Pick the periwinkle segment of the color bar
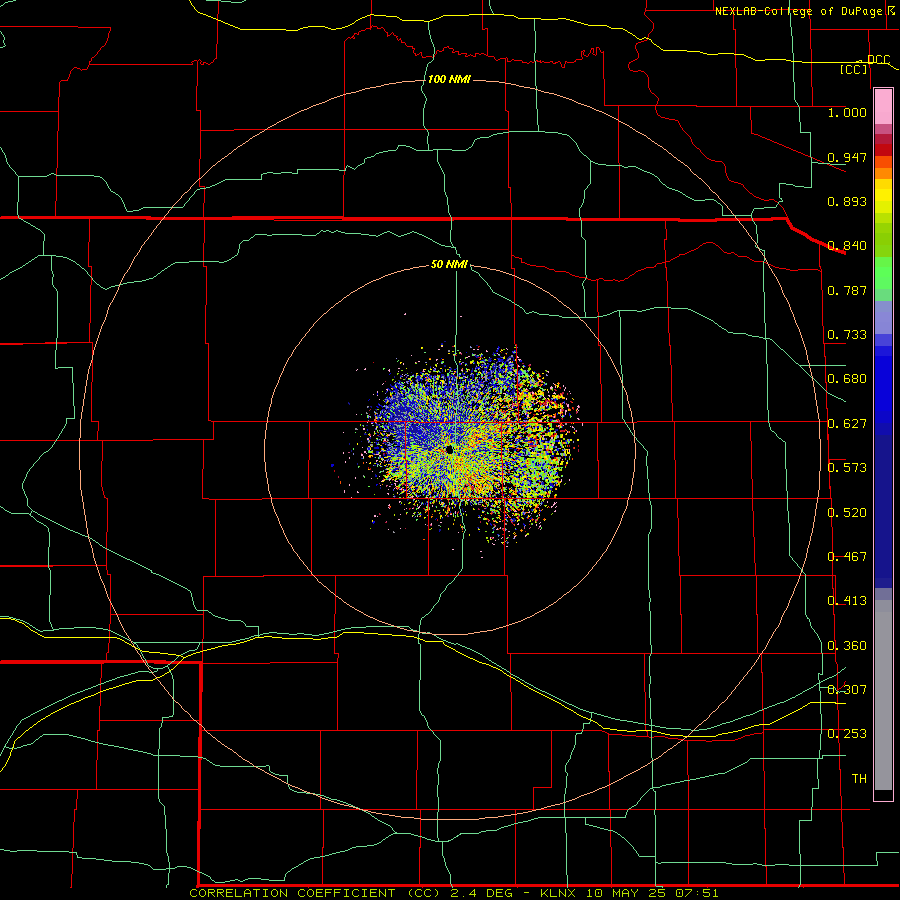 click(883, 317)
